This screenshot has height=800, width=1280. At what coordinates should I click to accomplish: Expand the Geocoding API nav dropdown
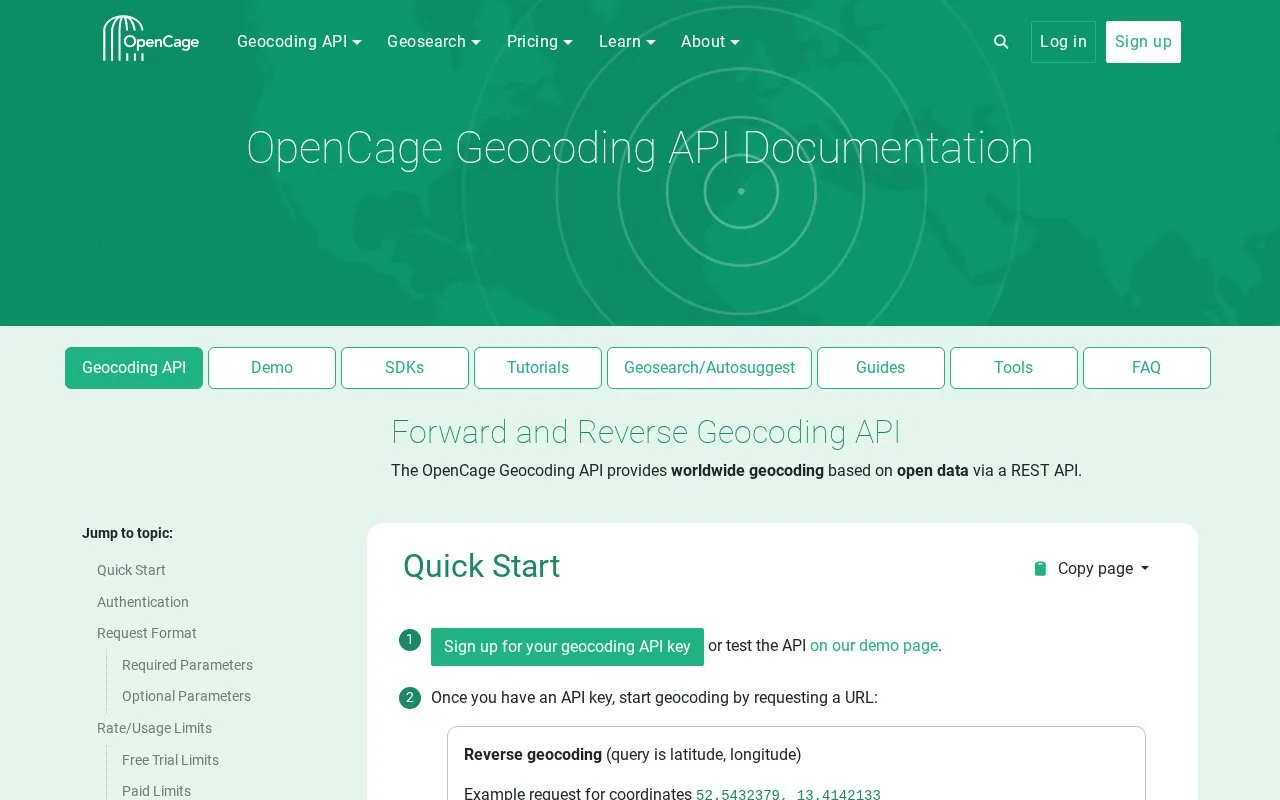pos(299,42)
